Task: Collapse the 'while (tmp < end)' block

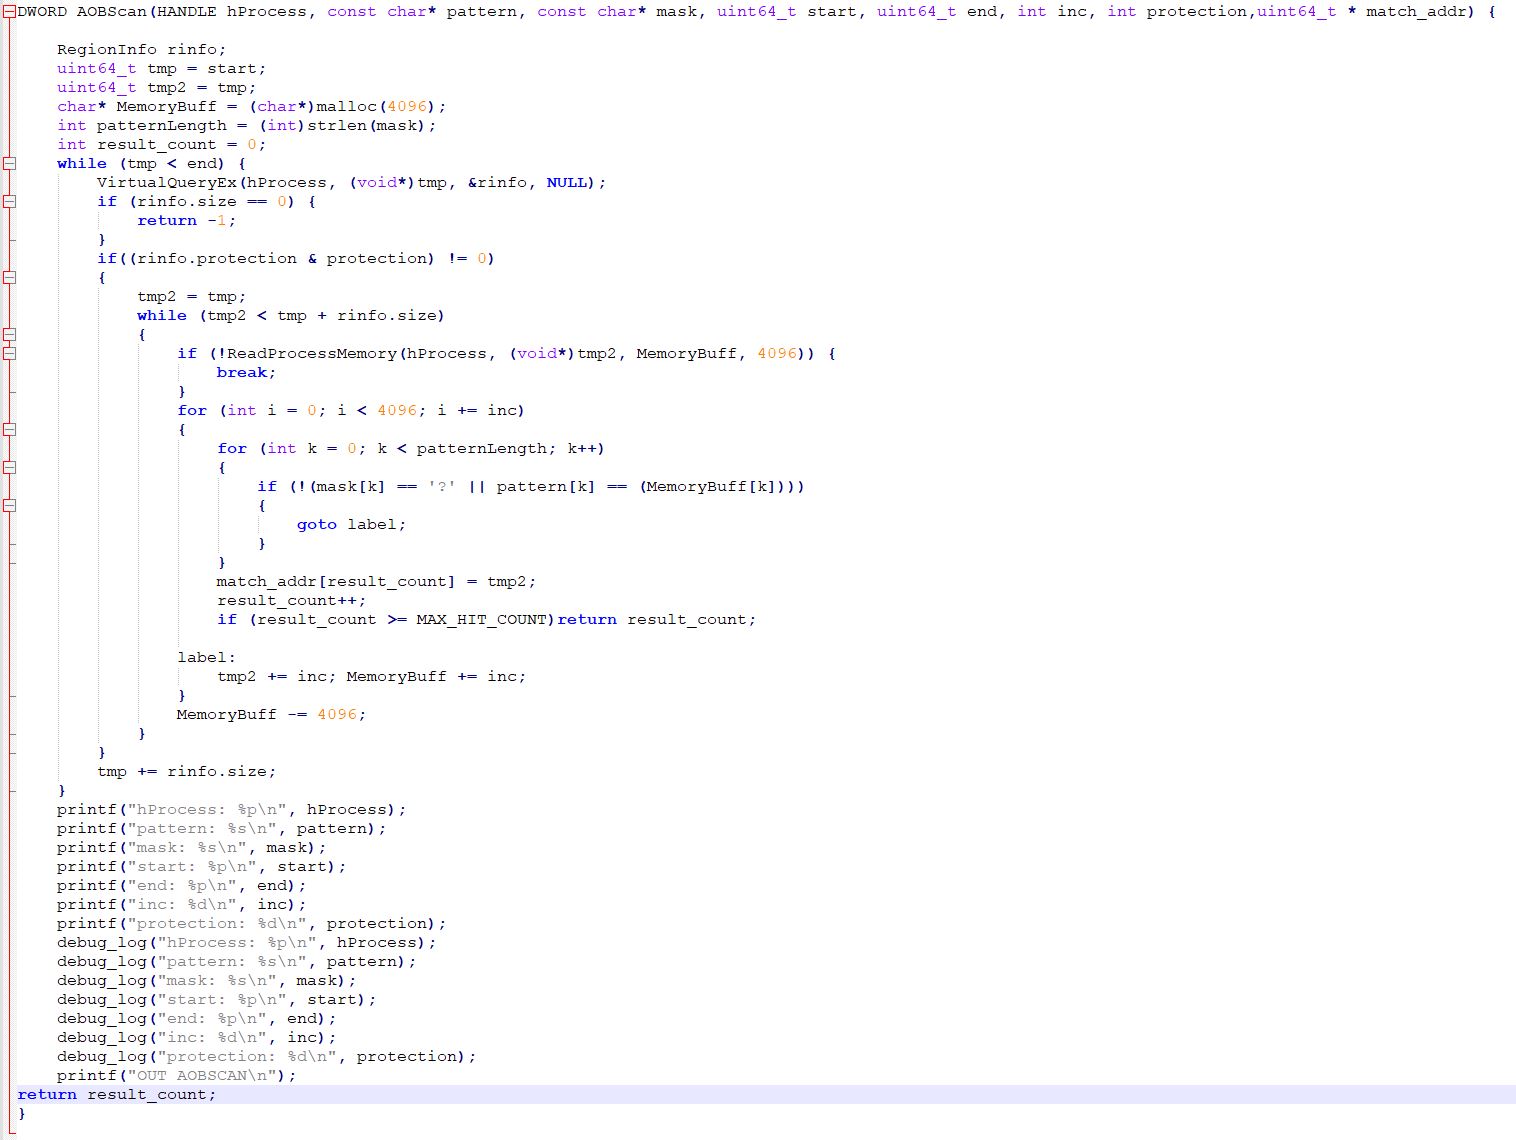Action: [x=9, y=163]
